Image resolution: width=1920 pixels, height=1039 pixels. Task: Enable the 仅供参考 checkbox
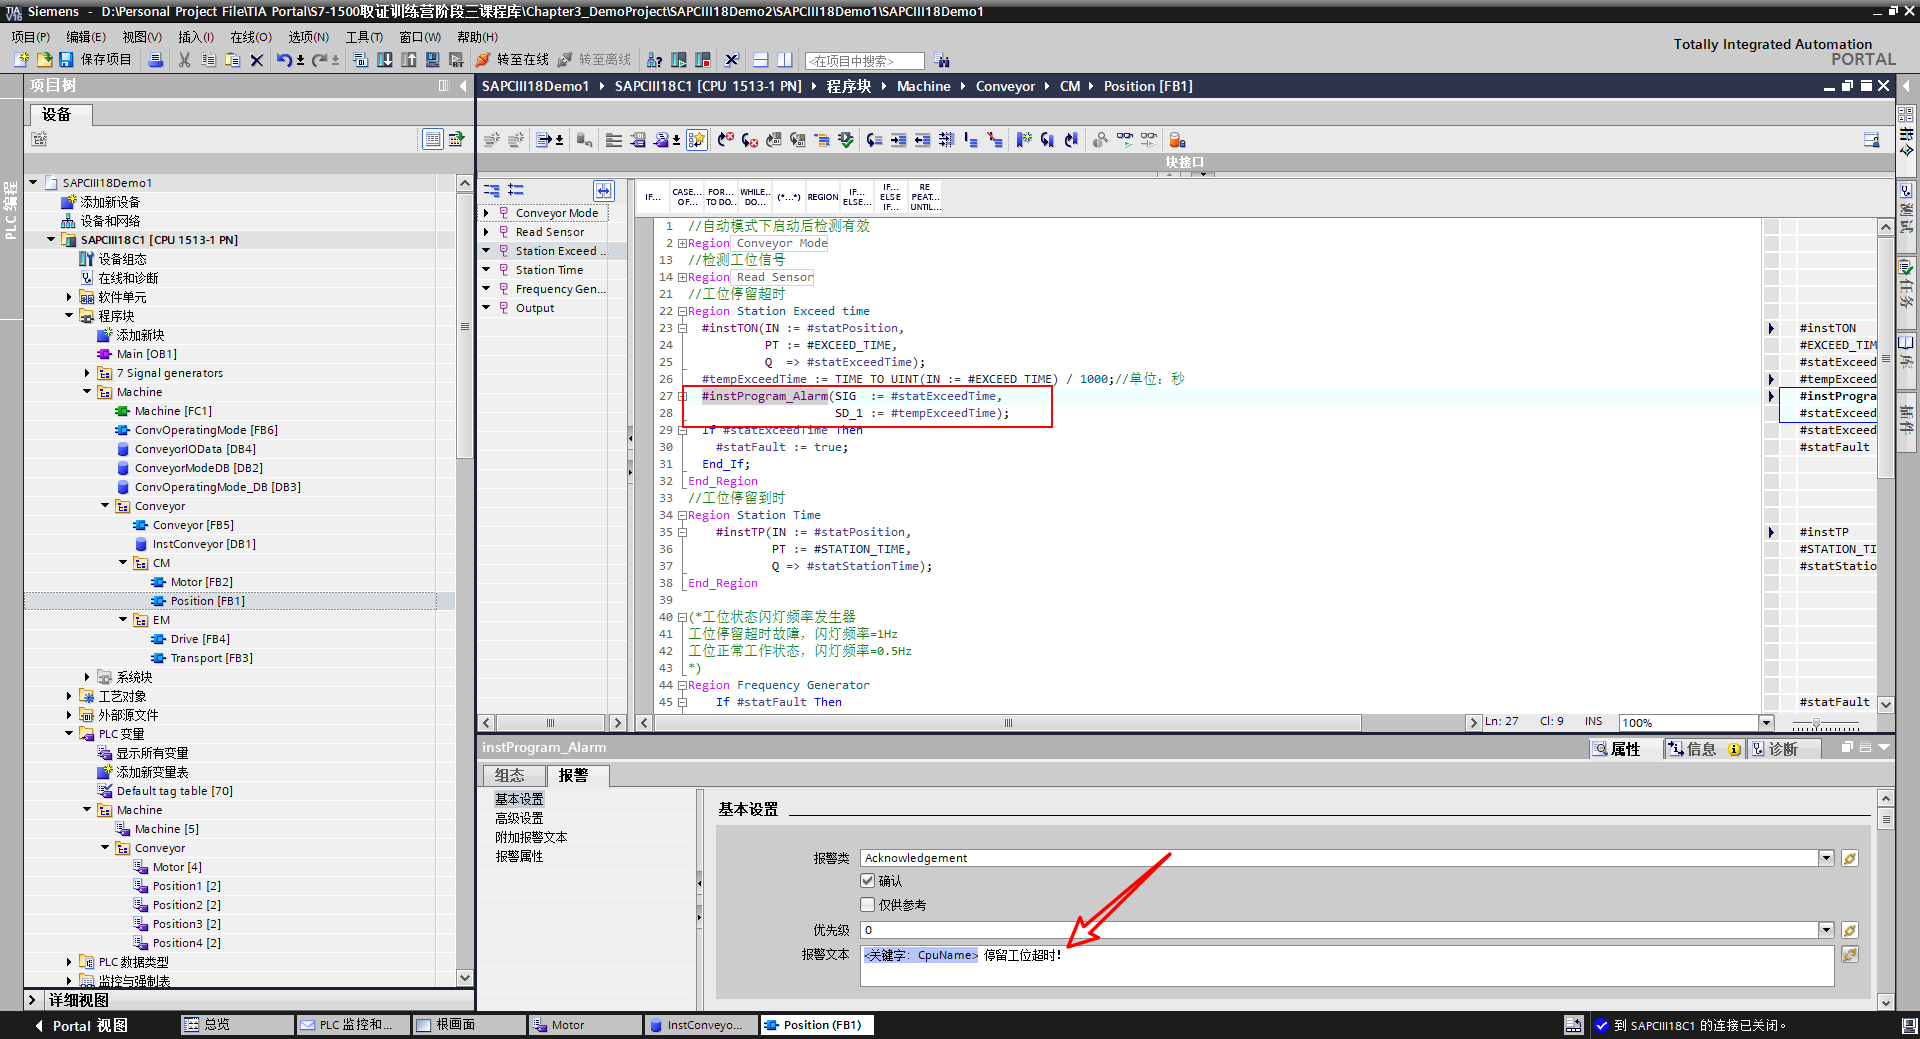tap(868, 905)
